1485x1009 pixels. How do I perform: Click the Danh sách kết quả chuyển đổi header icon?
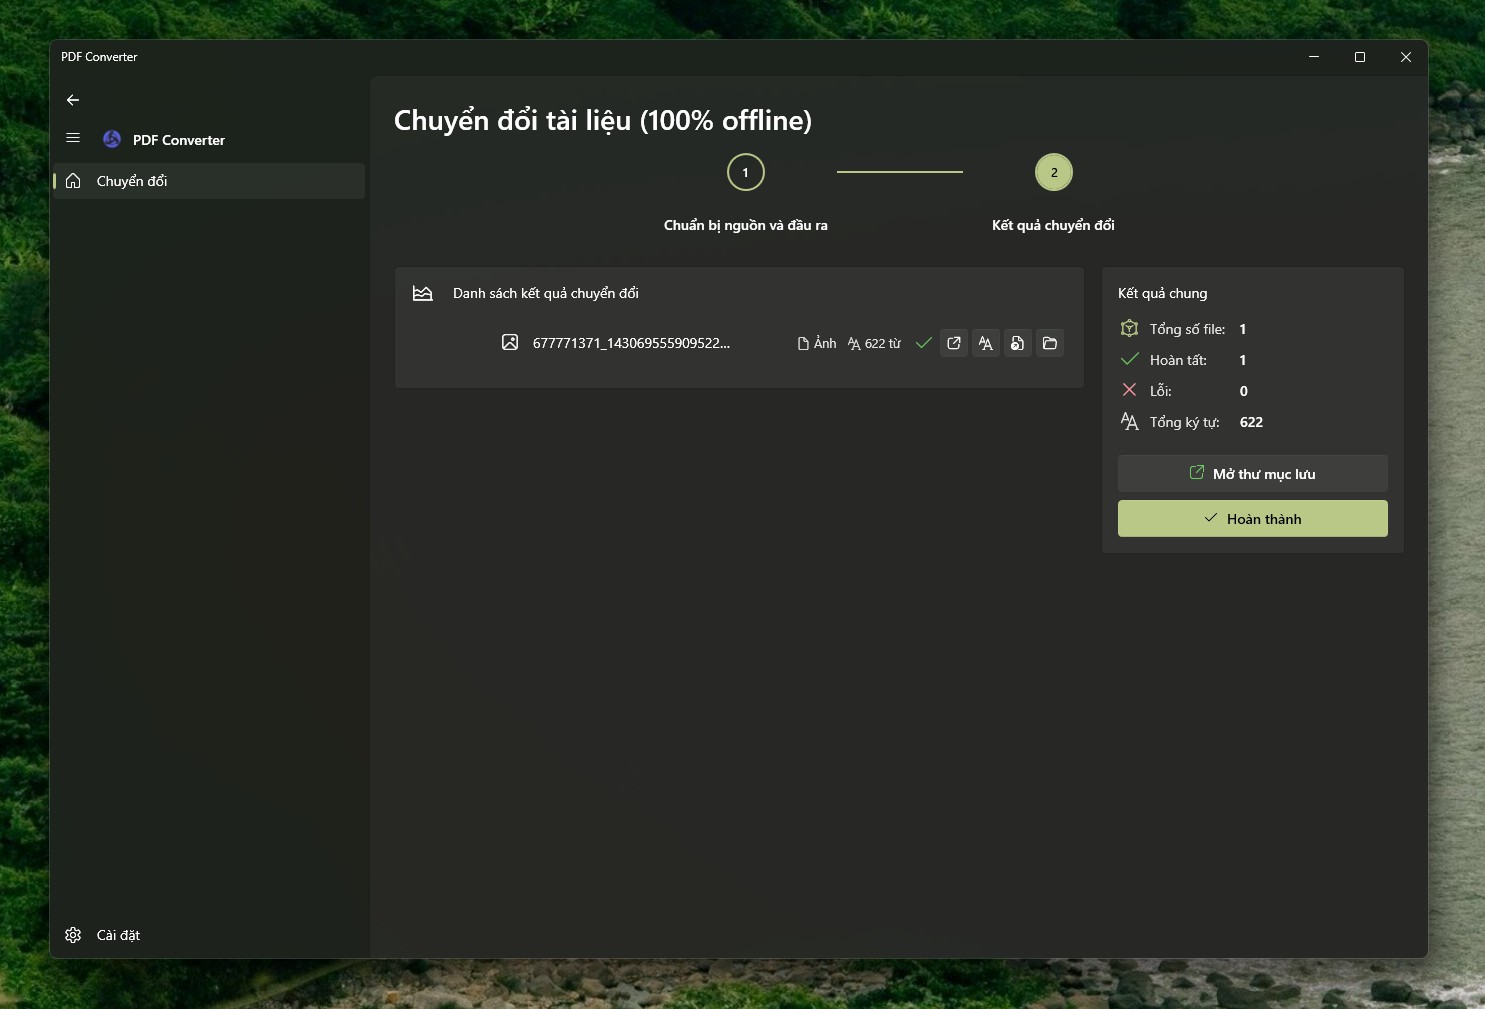[x=423, y=293]
